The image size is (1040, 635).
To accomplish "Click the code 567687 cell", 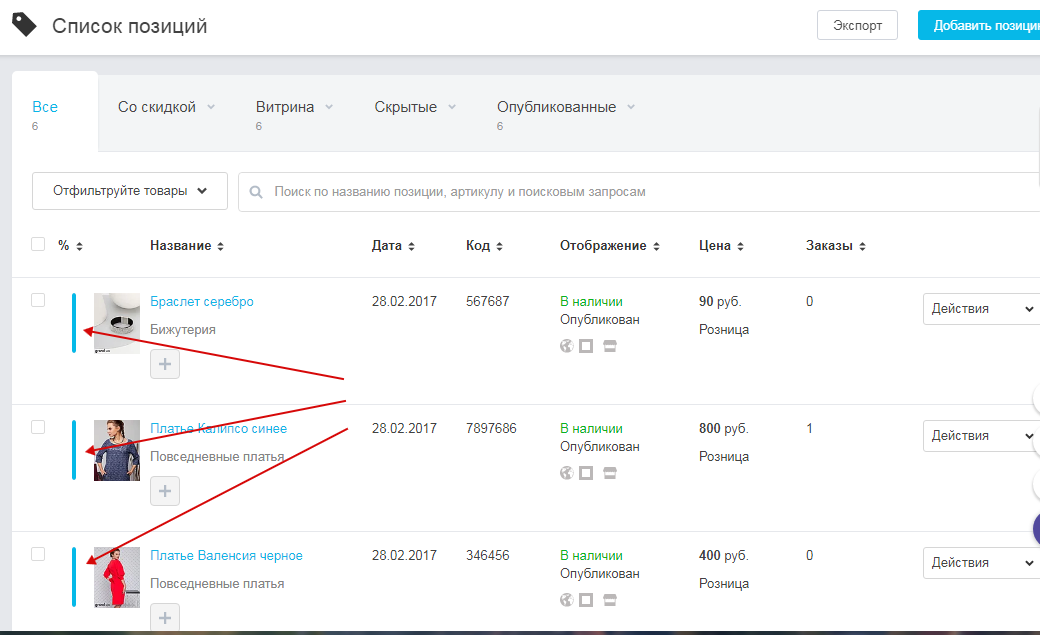I will [488, 301].
